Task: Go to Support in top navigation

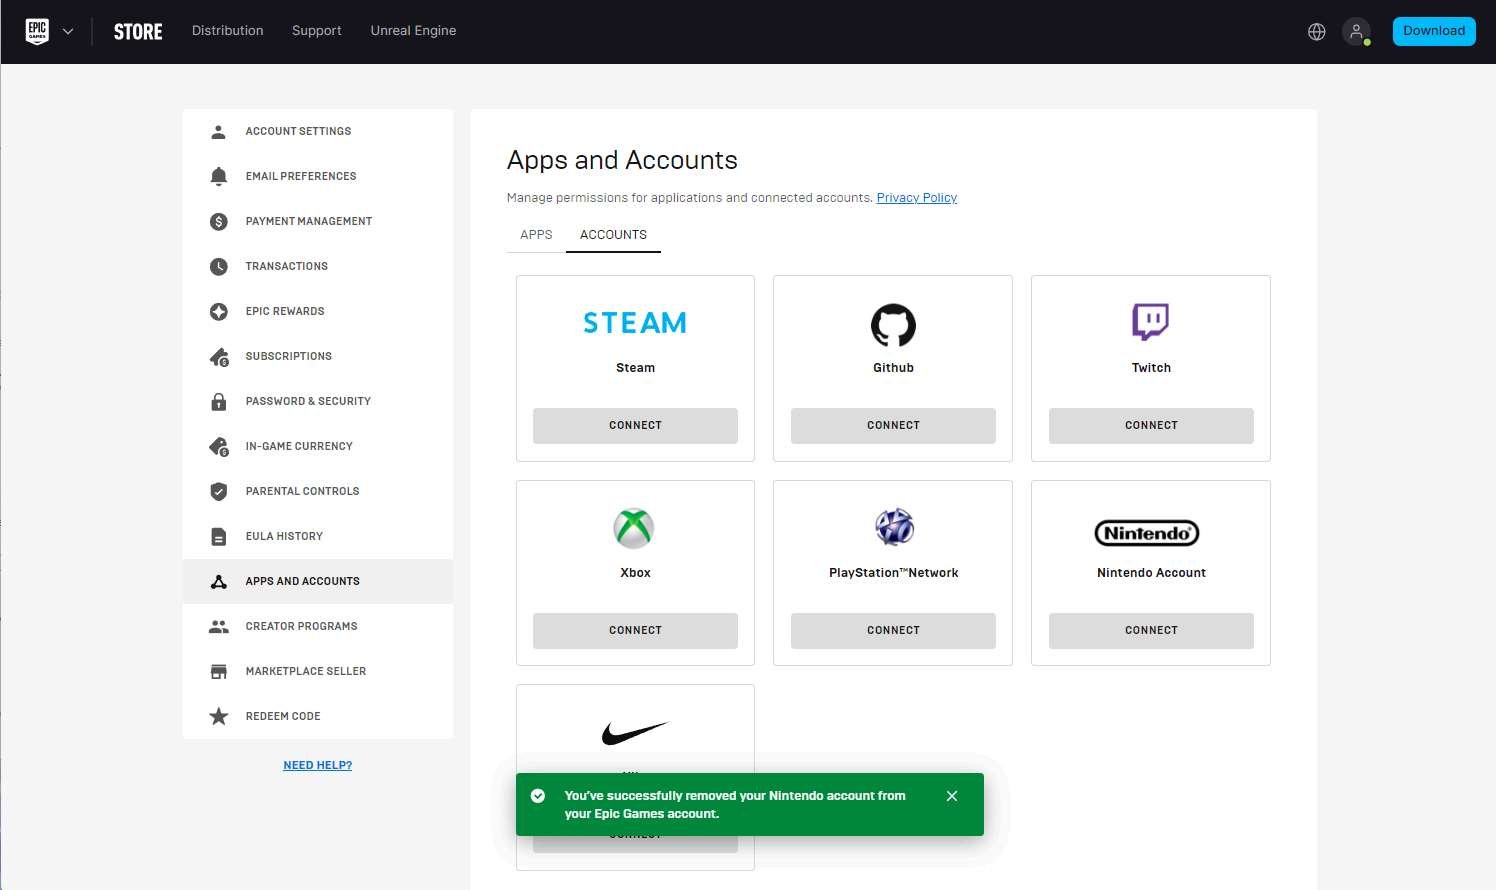Action: click(317, 31)
